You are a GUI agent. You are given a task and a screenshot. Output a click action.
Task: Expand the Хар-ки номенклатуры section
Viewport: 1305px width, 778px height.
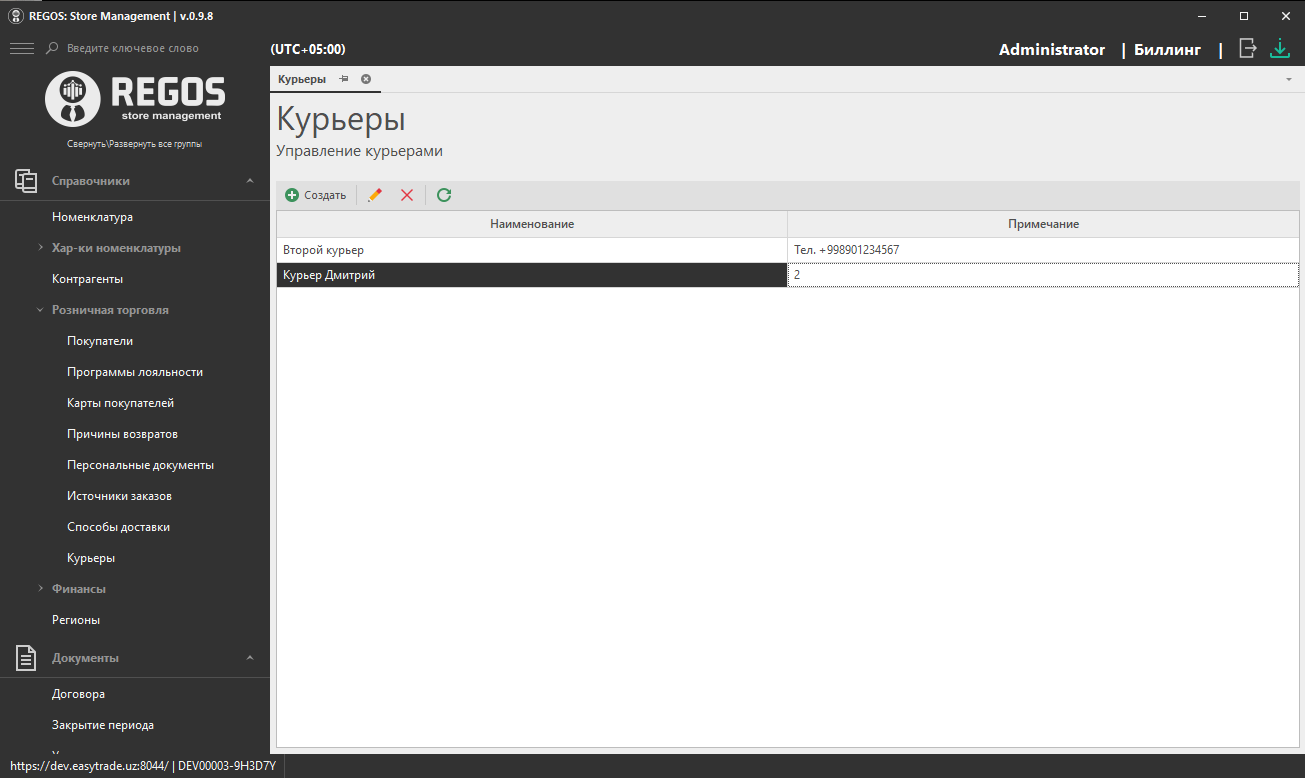coord(40,248)
